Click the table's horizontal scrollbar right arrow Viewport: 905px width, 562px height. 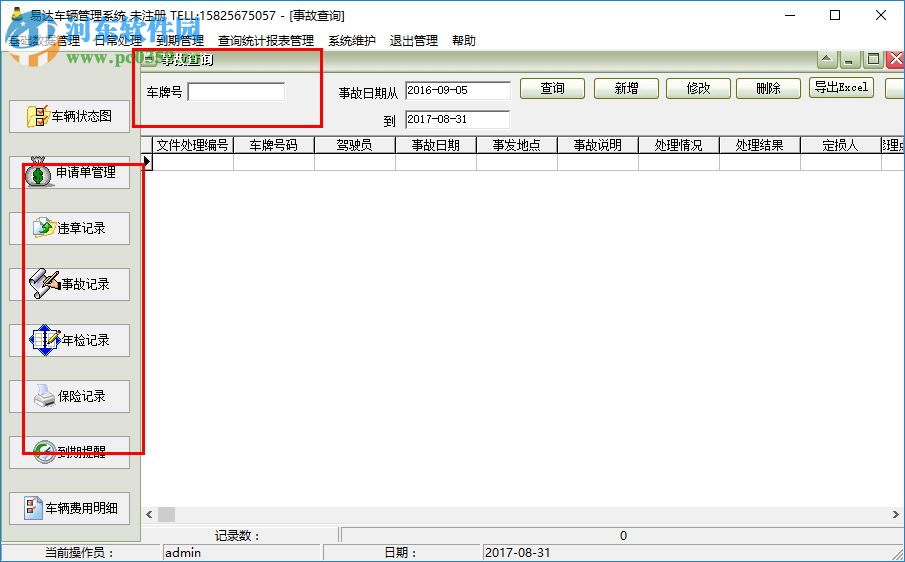(896, 514)
